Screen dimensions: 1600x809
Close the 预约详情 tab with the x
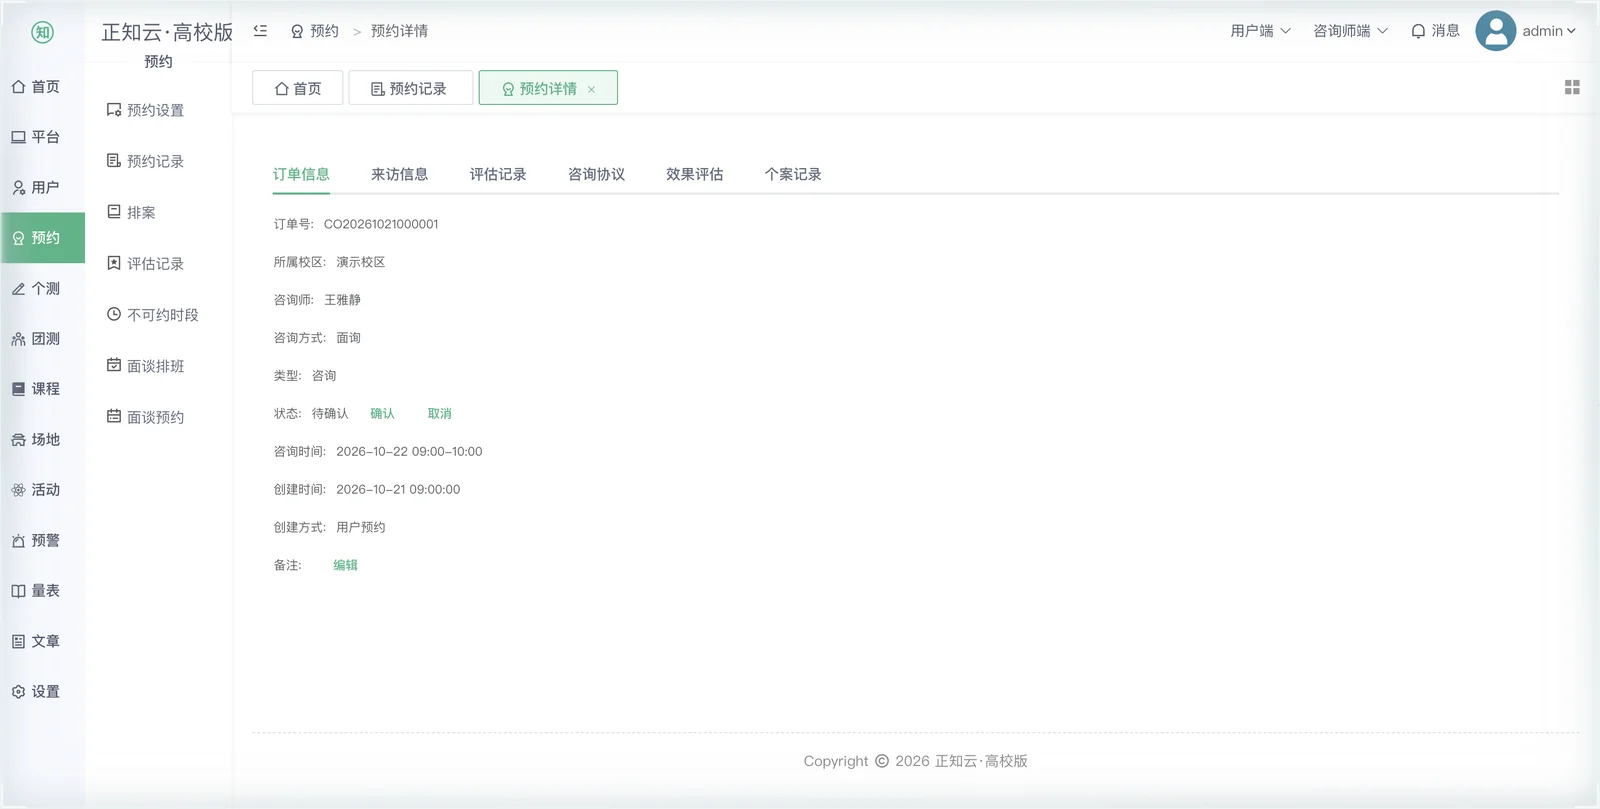pos(591,90)
